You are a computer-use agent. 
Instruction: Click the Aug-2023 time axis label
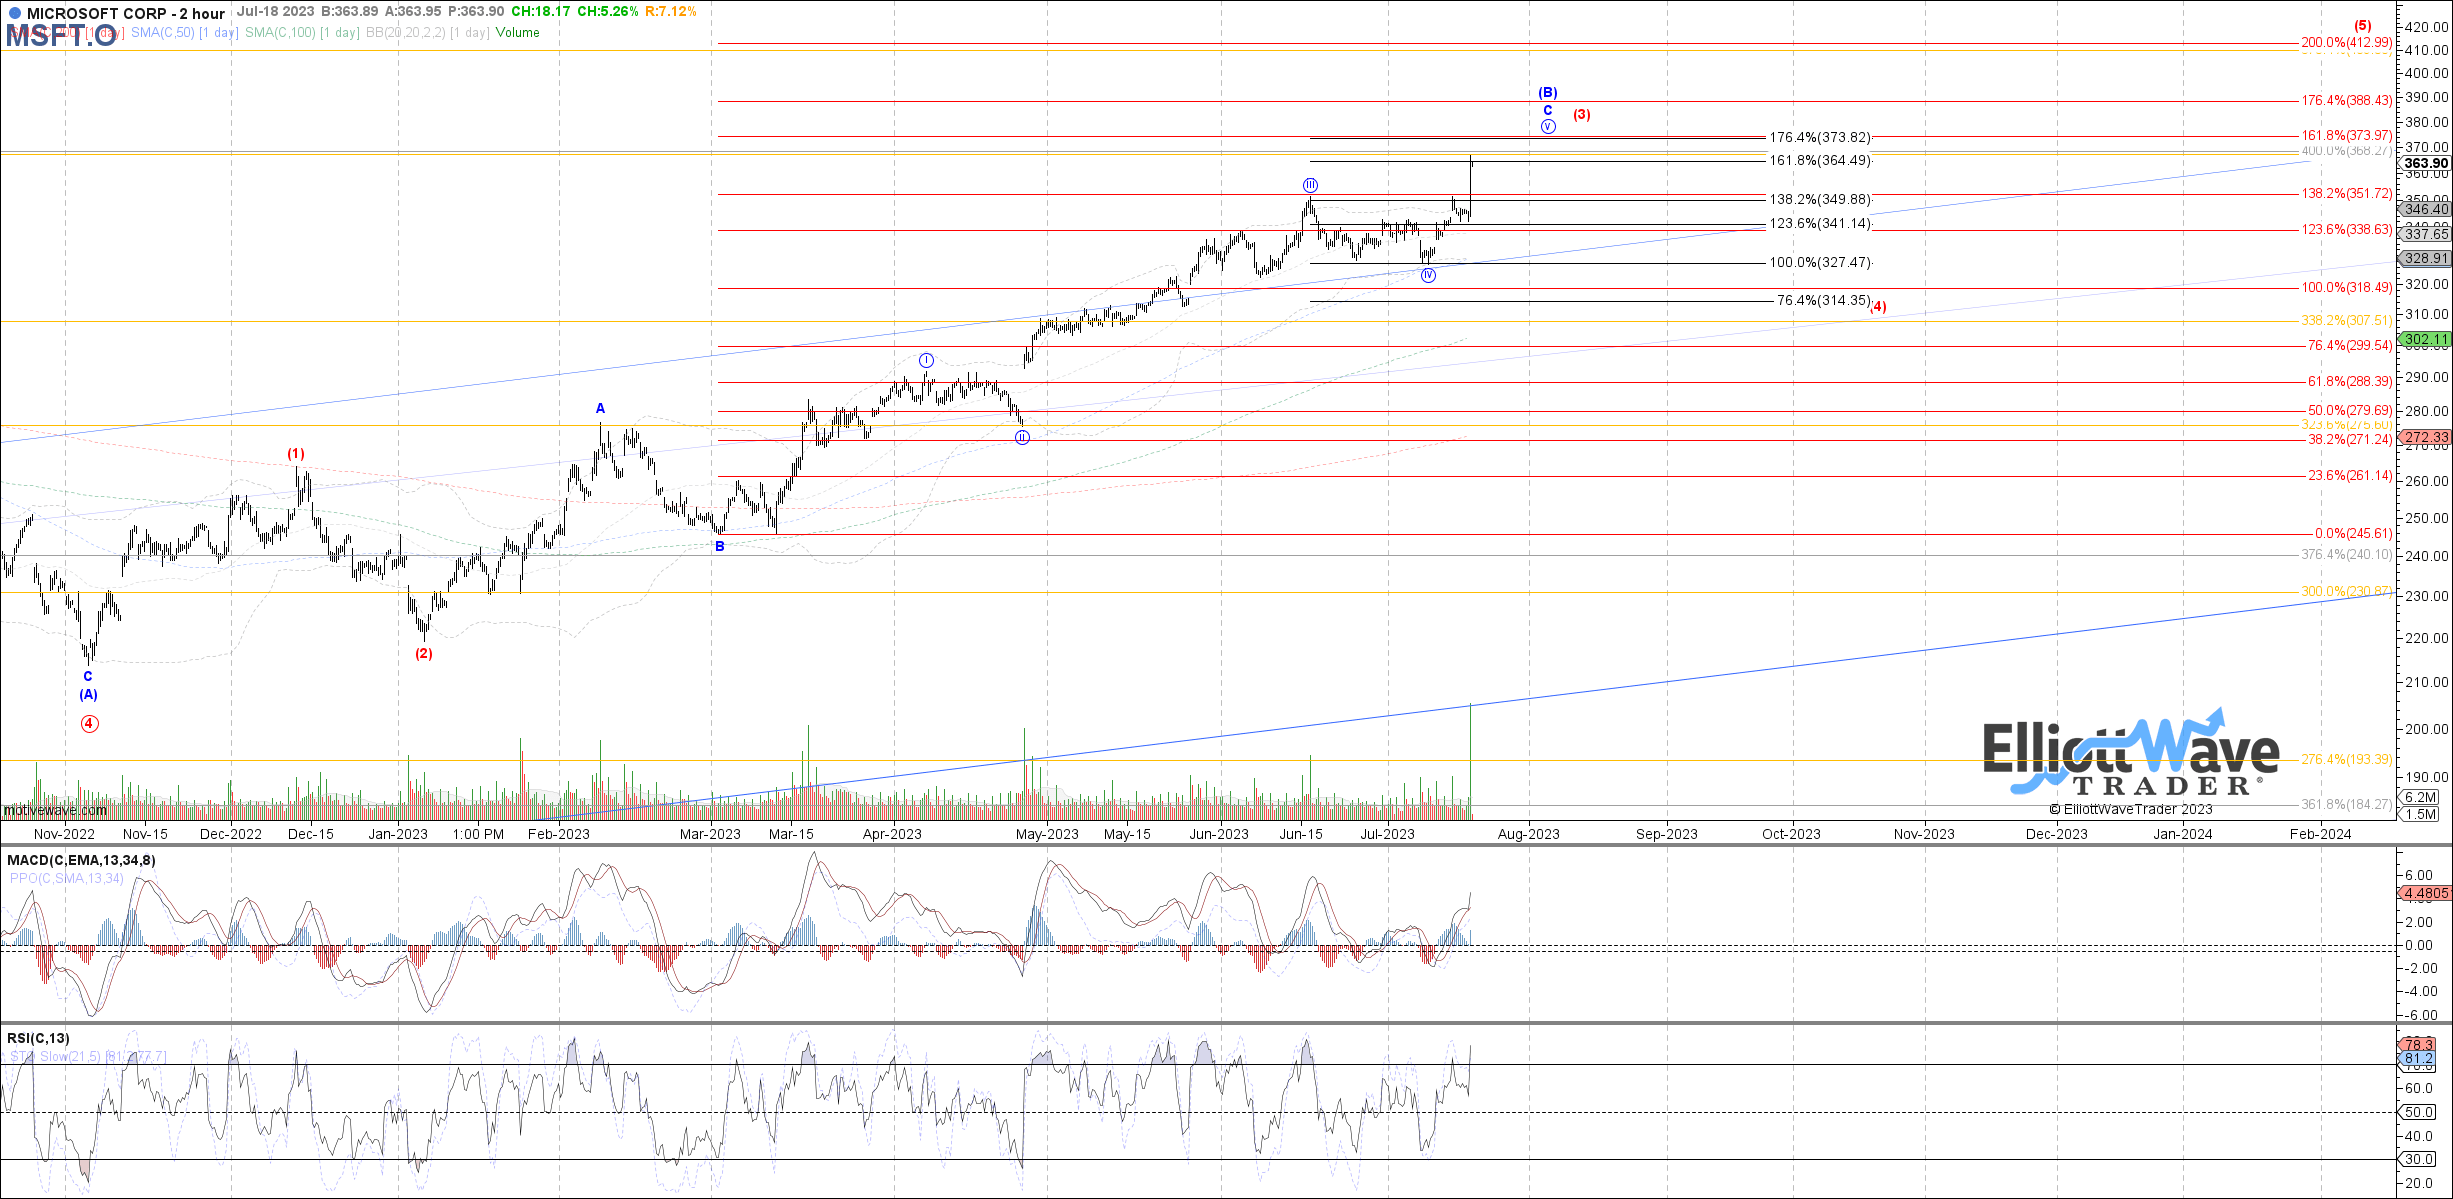coord(1528,834)
